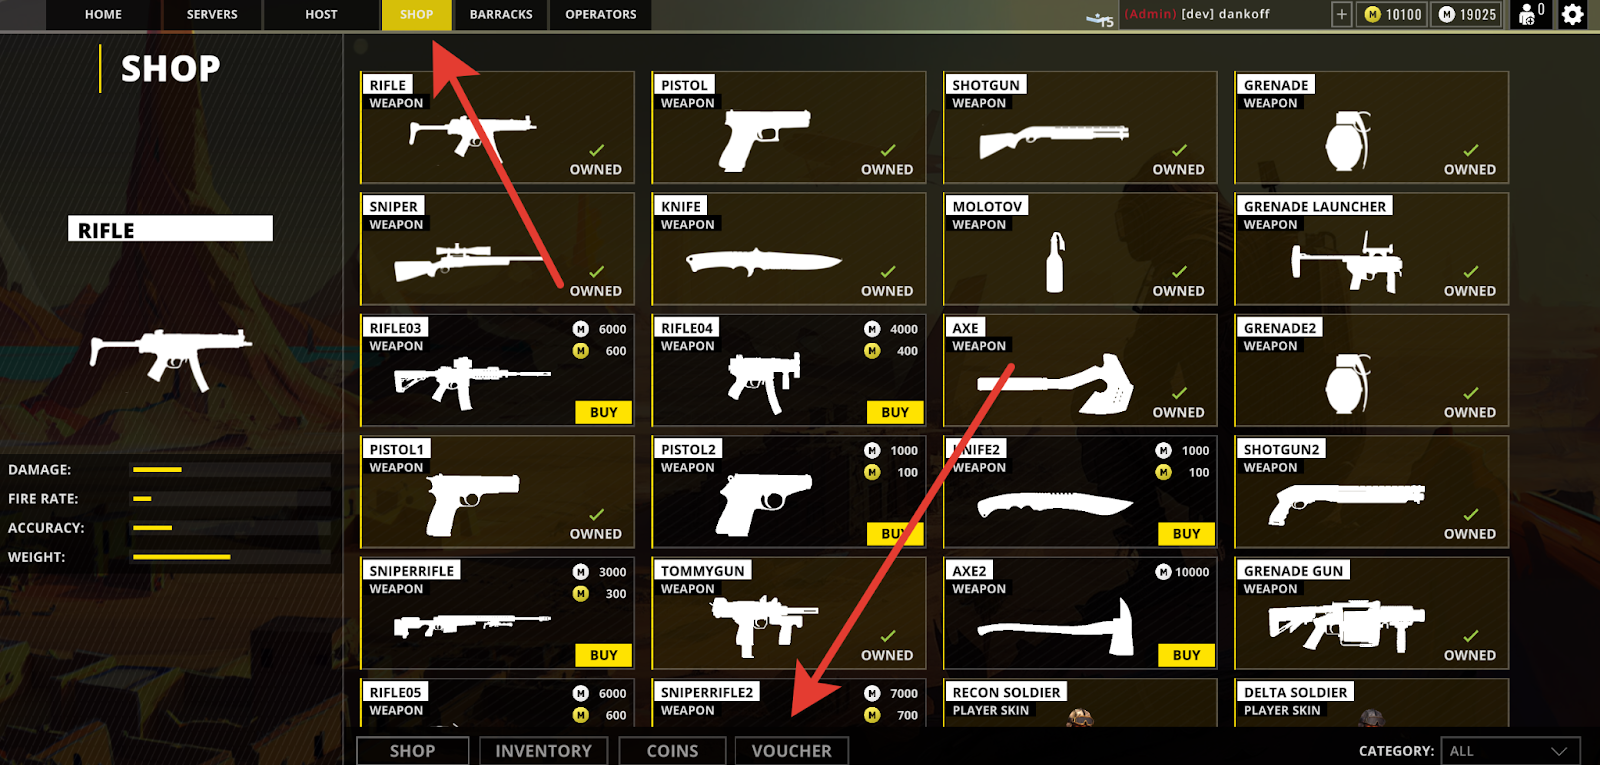Open the Operators tab

tap(601, 15)
